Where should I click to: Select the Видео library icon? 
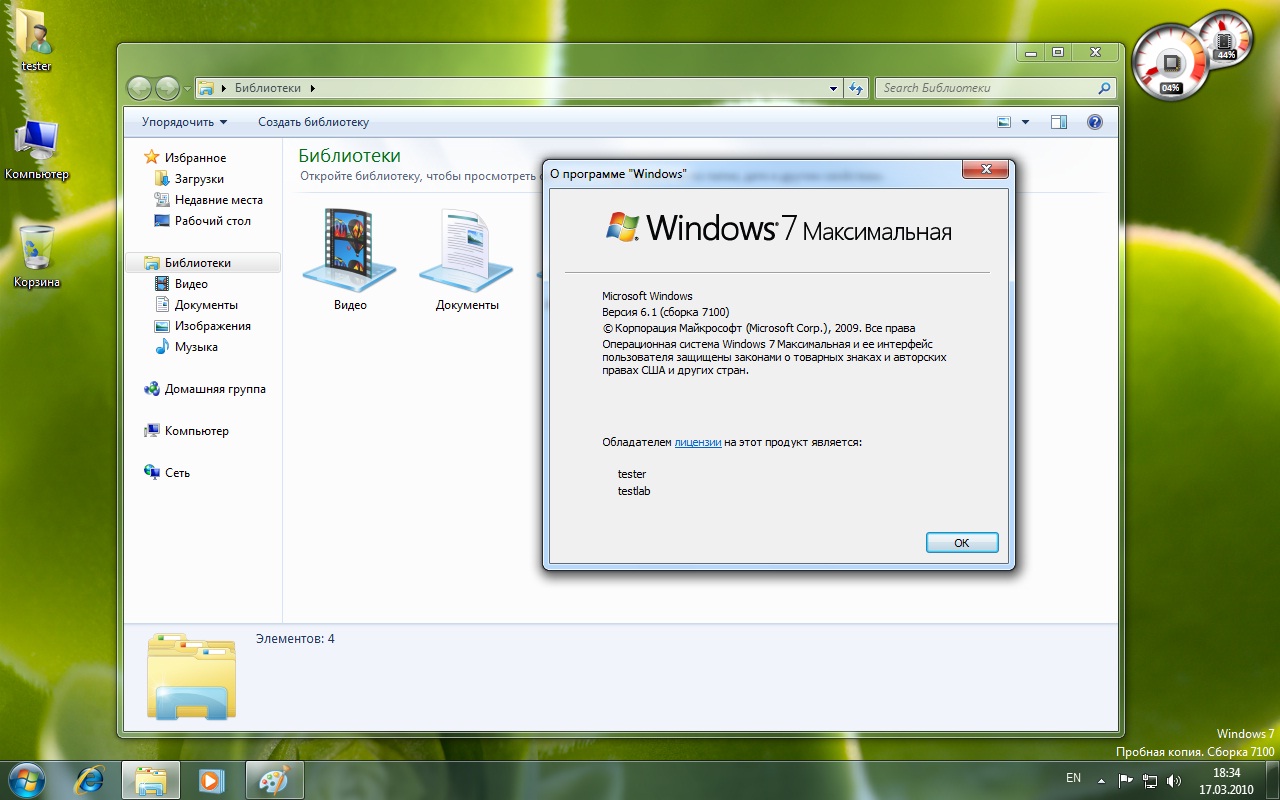coord(350,258)
